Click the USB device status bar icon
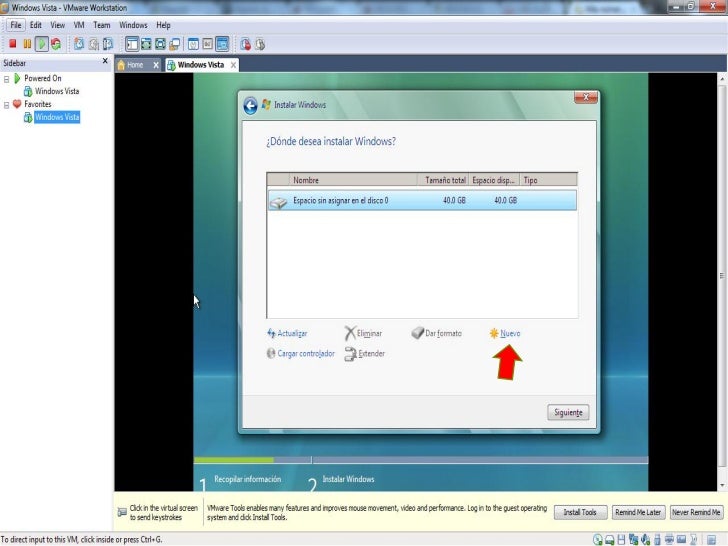728x546 pixels. (x=657, y=539)
